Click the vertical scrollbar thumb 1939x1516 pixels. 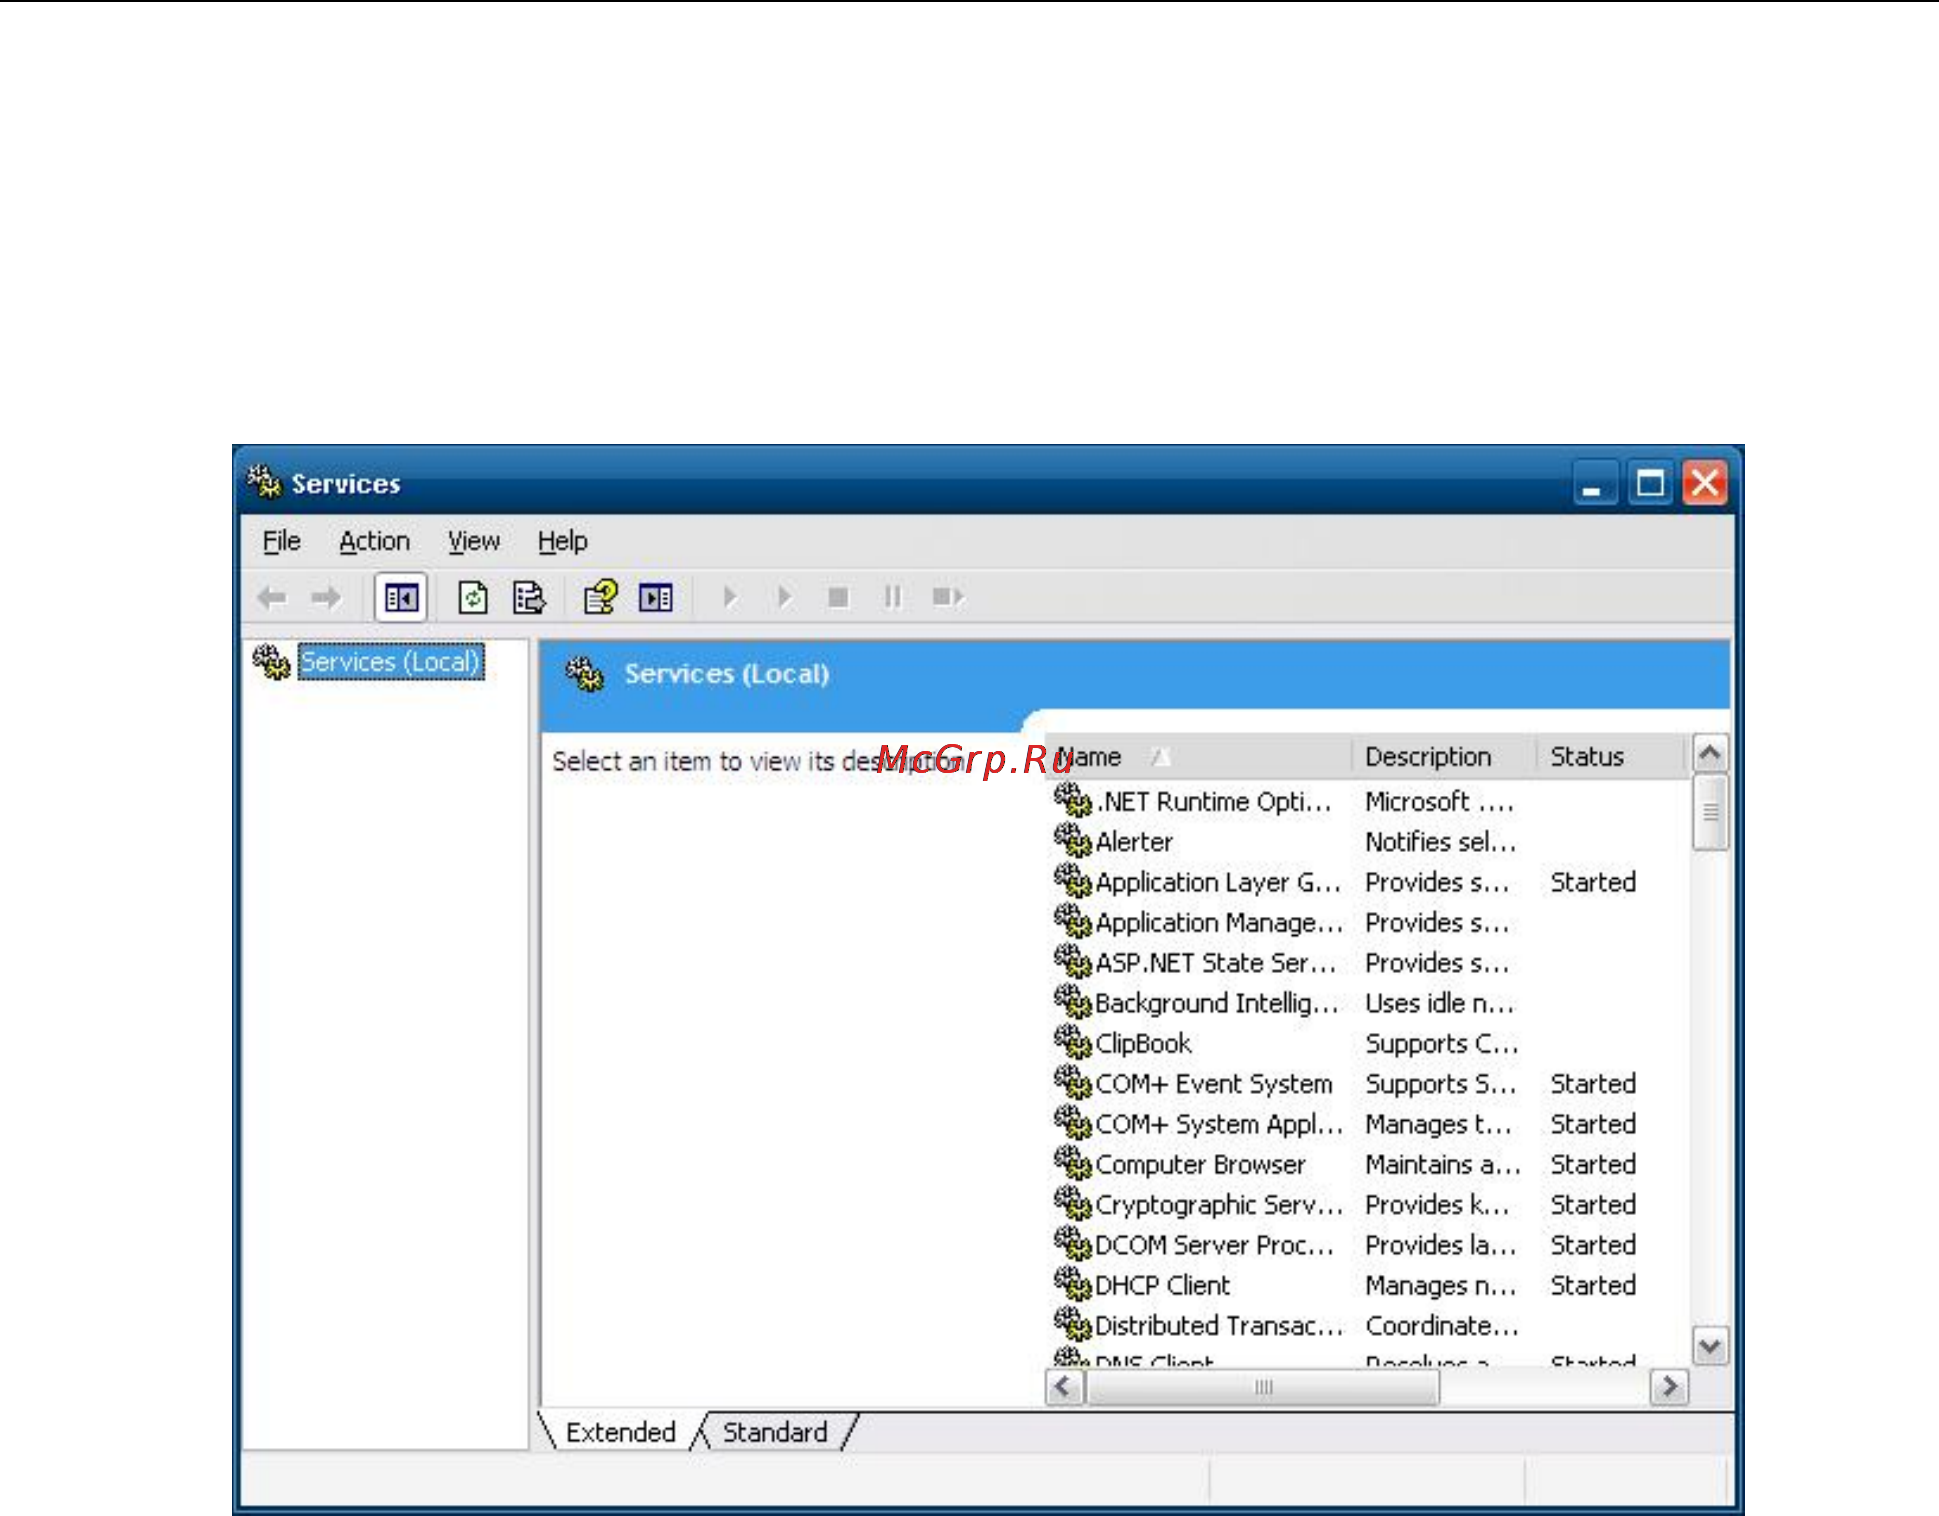pyautogui.click(x=1710, y=812)
